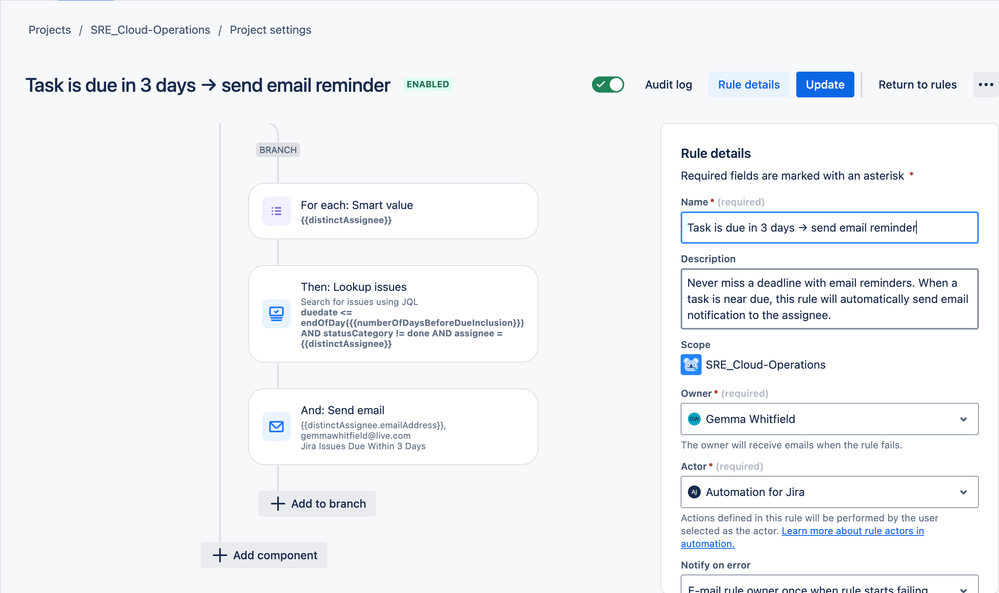Screen dimensions: 999x593
Task: Open the Audit log
Action: (x=668, y=85)
